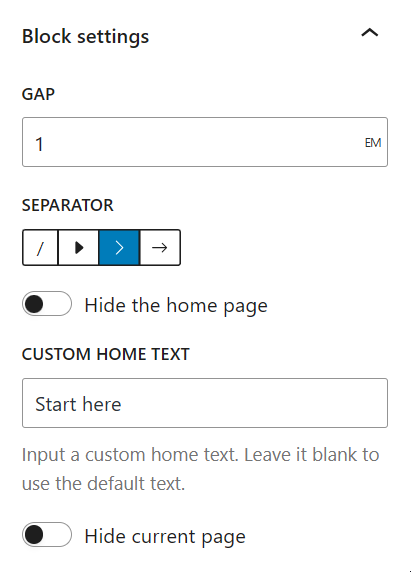Click the custom home text help description
411x572 pixels.
pos(201,469)
